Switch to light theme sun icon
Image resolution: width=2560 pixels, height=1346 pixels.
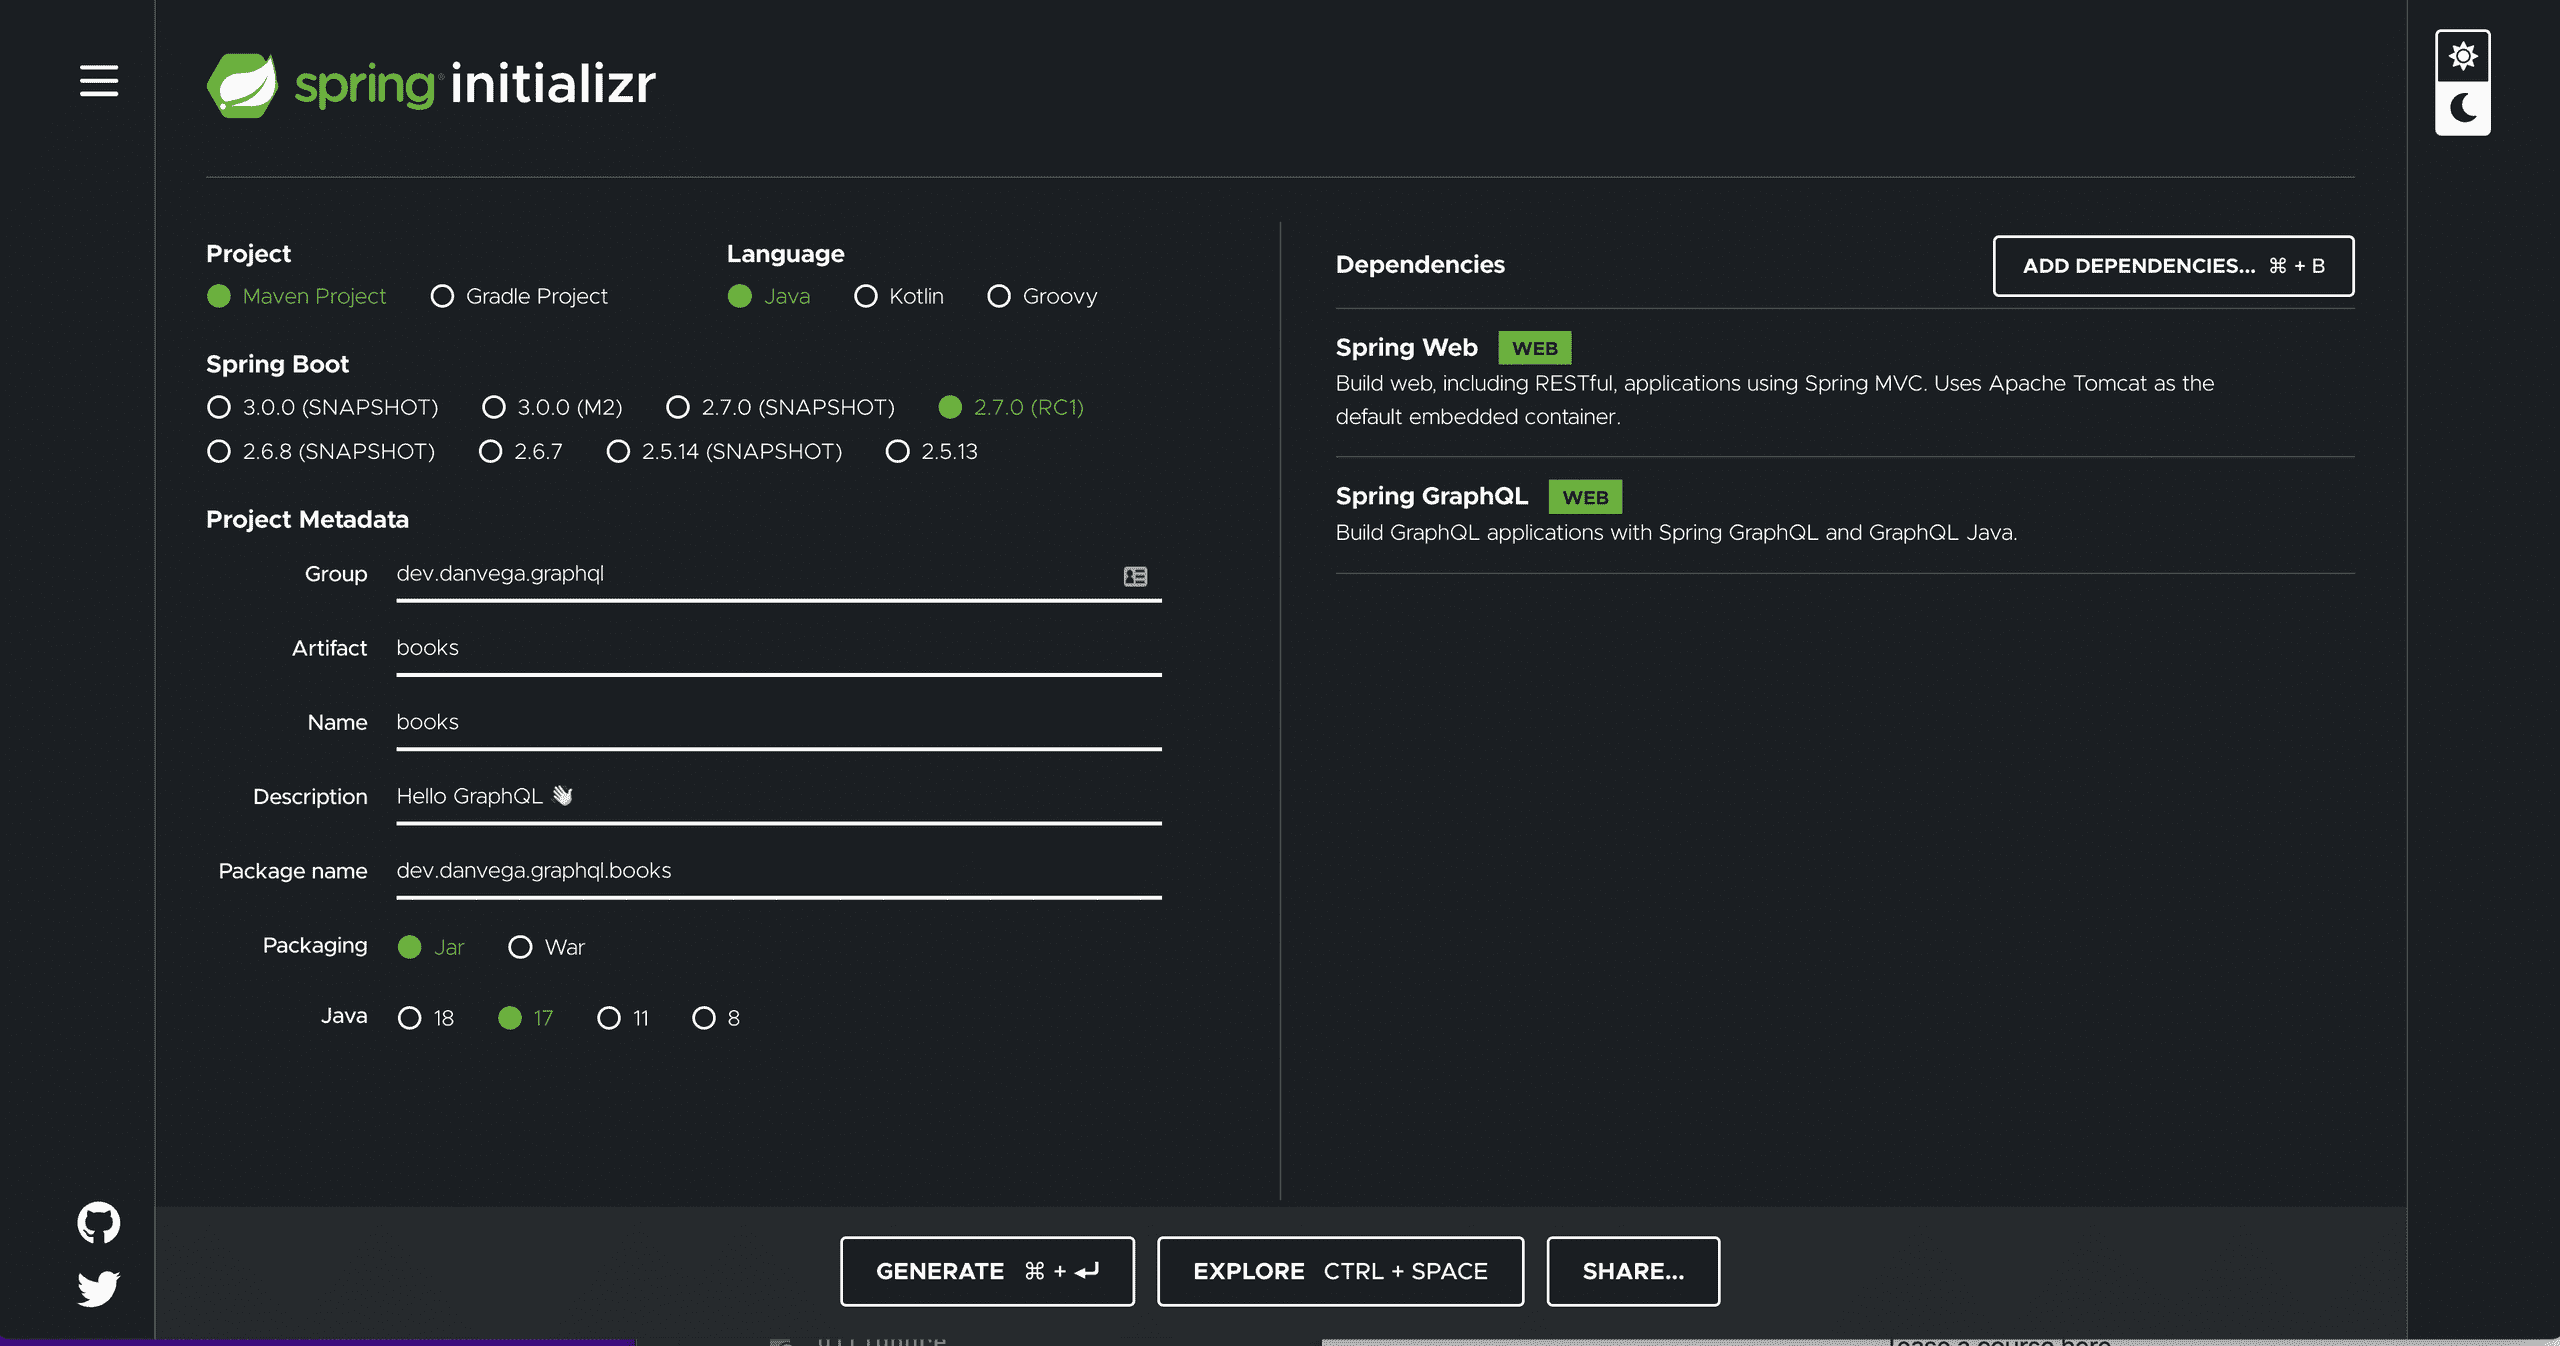2462,56
